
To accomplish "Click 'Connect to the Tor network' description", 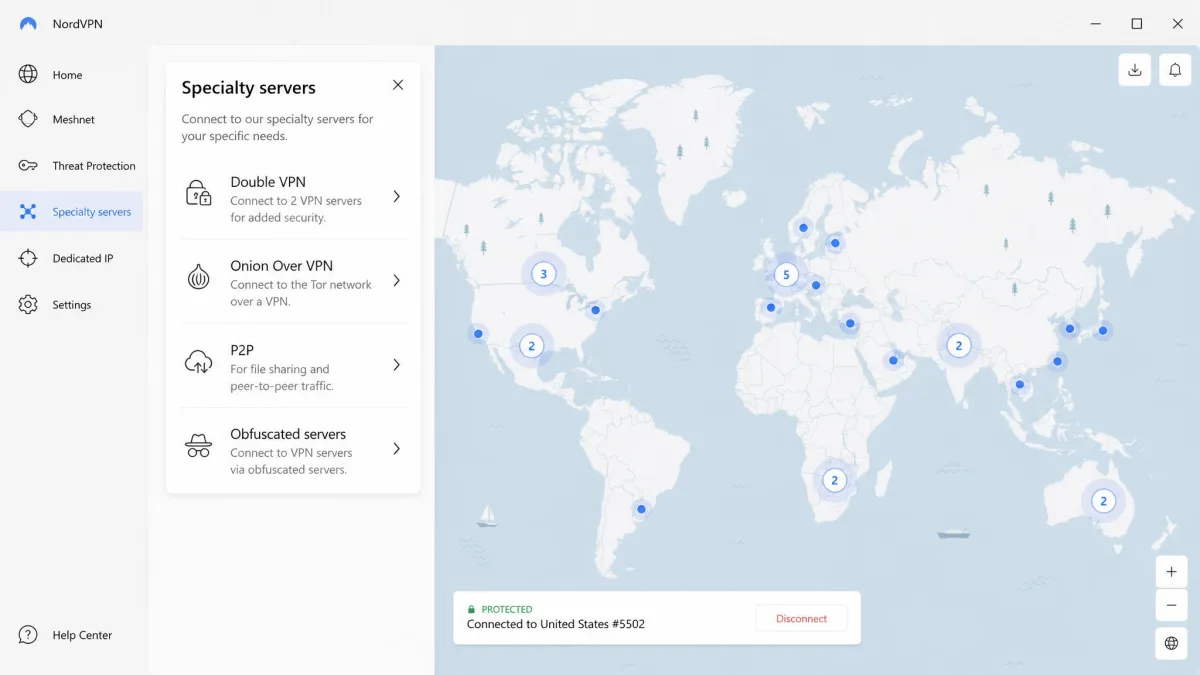I will point(301,285).
